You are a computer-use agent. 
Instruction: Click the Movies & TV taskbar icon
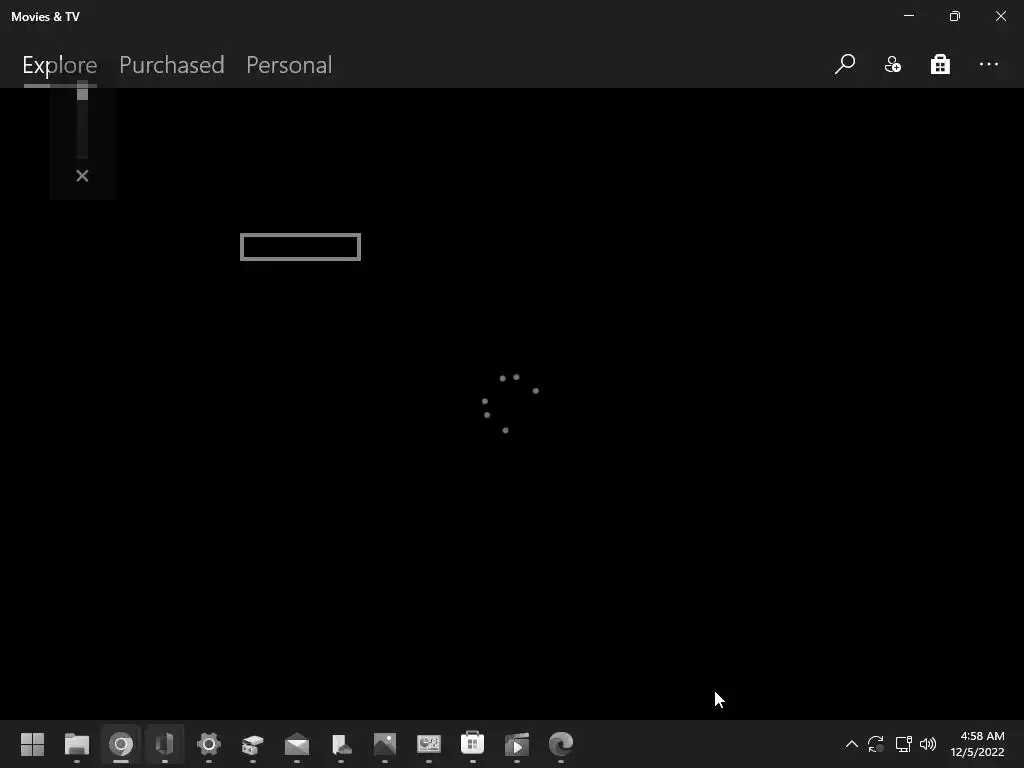point(517,744)
